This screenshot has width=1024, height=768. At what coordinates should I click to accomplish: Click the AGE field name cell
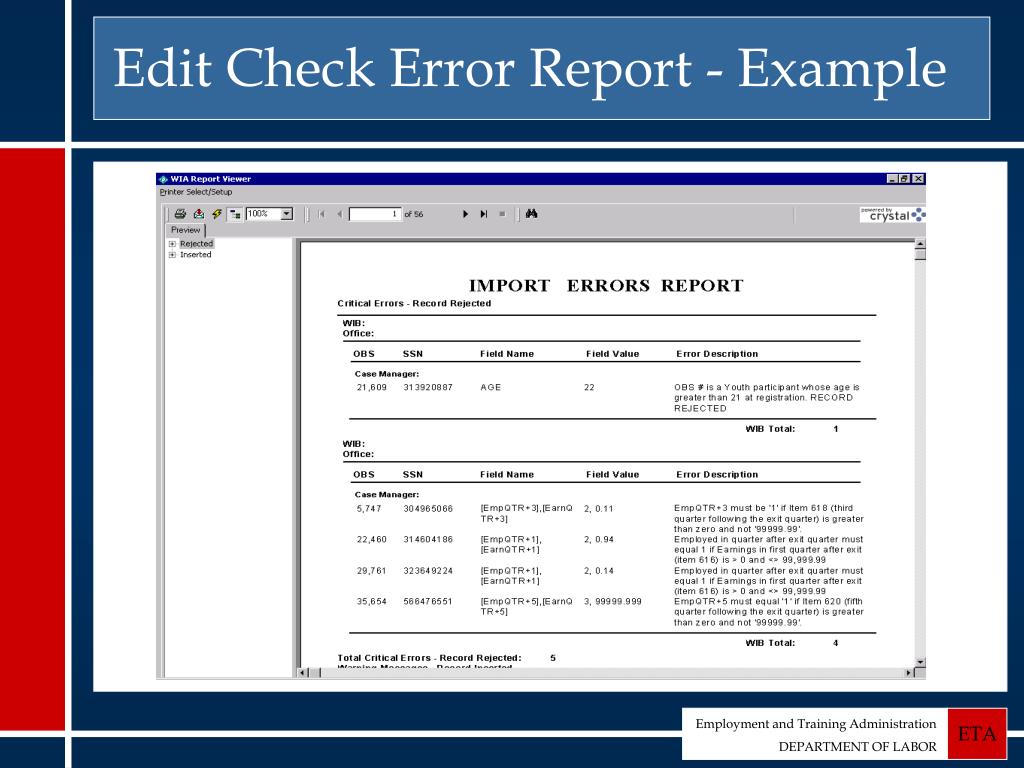click(x=490, y=387)
